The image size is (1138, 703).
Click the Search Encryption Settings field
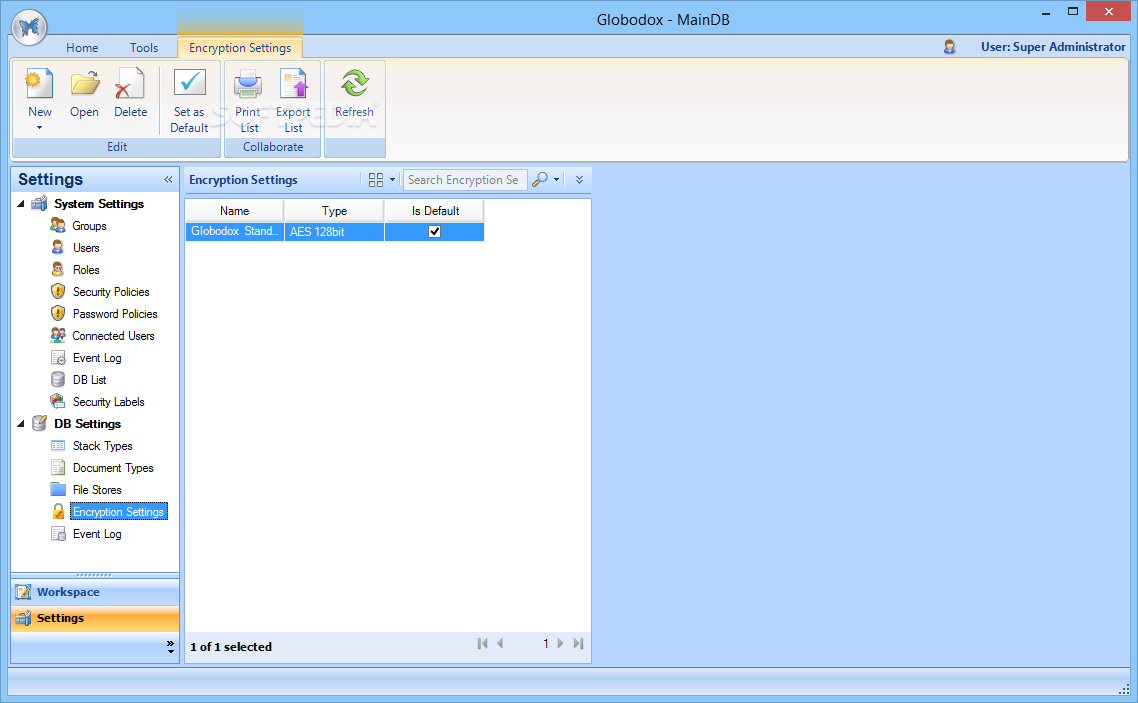[464, 180]
